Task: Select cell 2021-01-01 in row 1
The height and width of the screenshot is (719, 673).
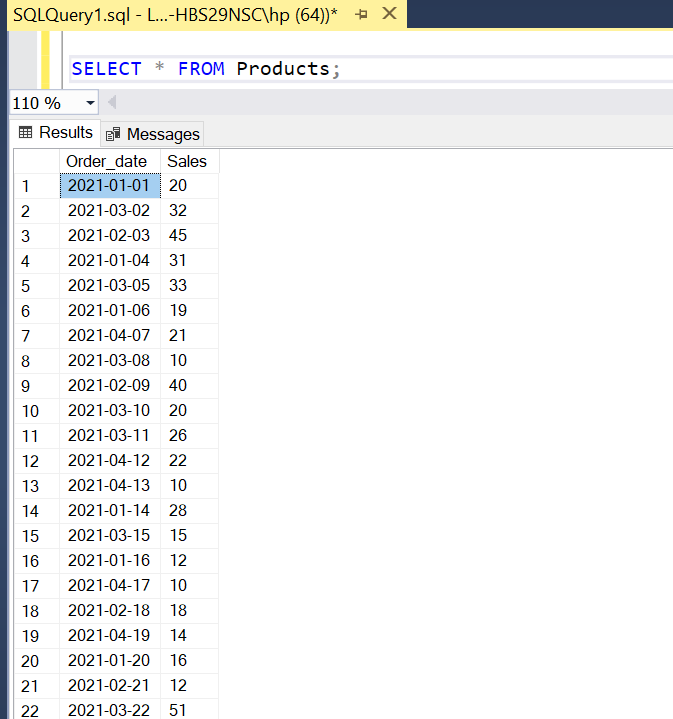Action: pos(110,186)
